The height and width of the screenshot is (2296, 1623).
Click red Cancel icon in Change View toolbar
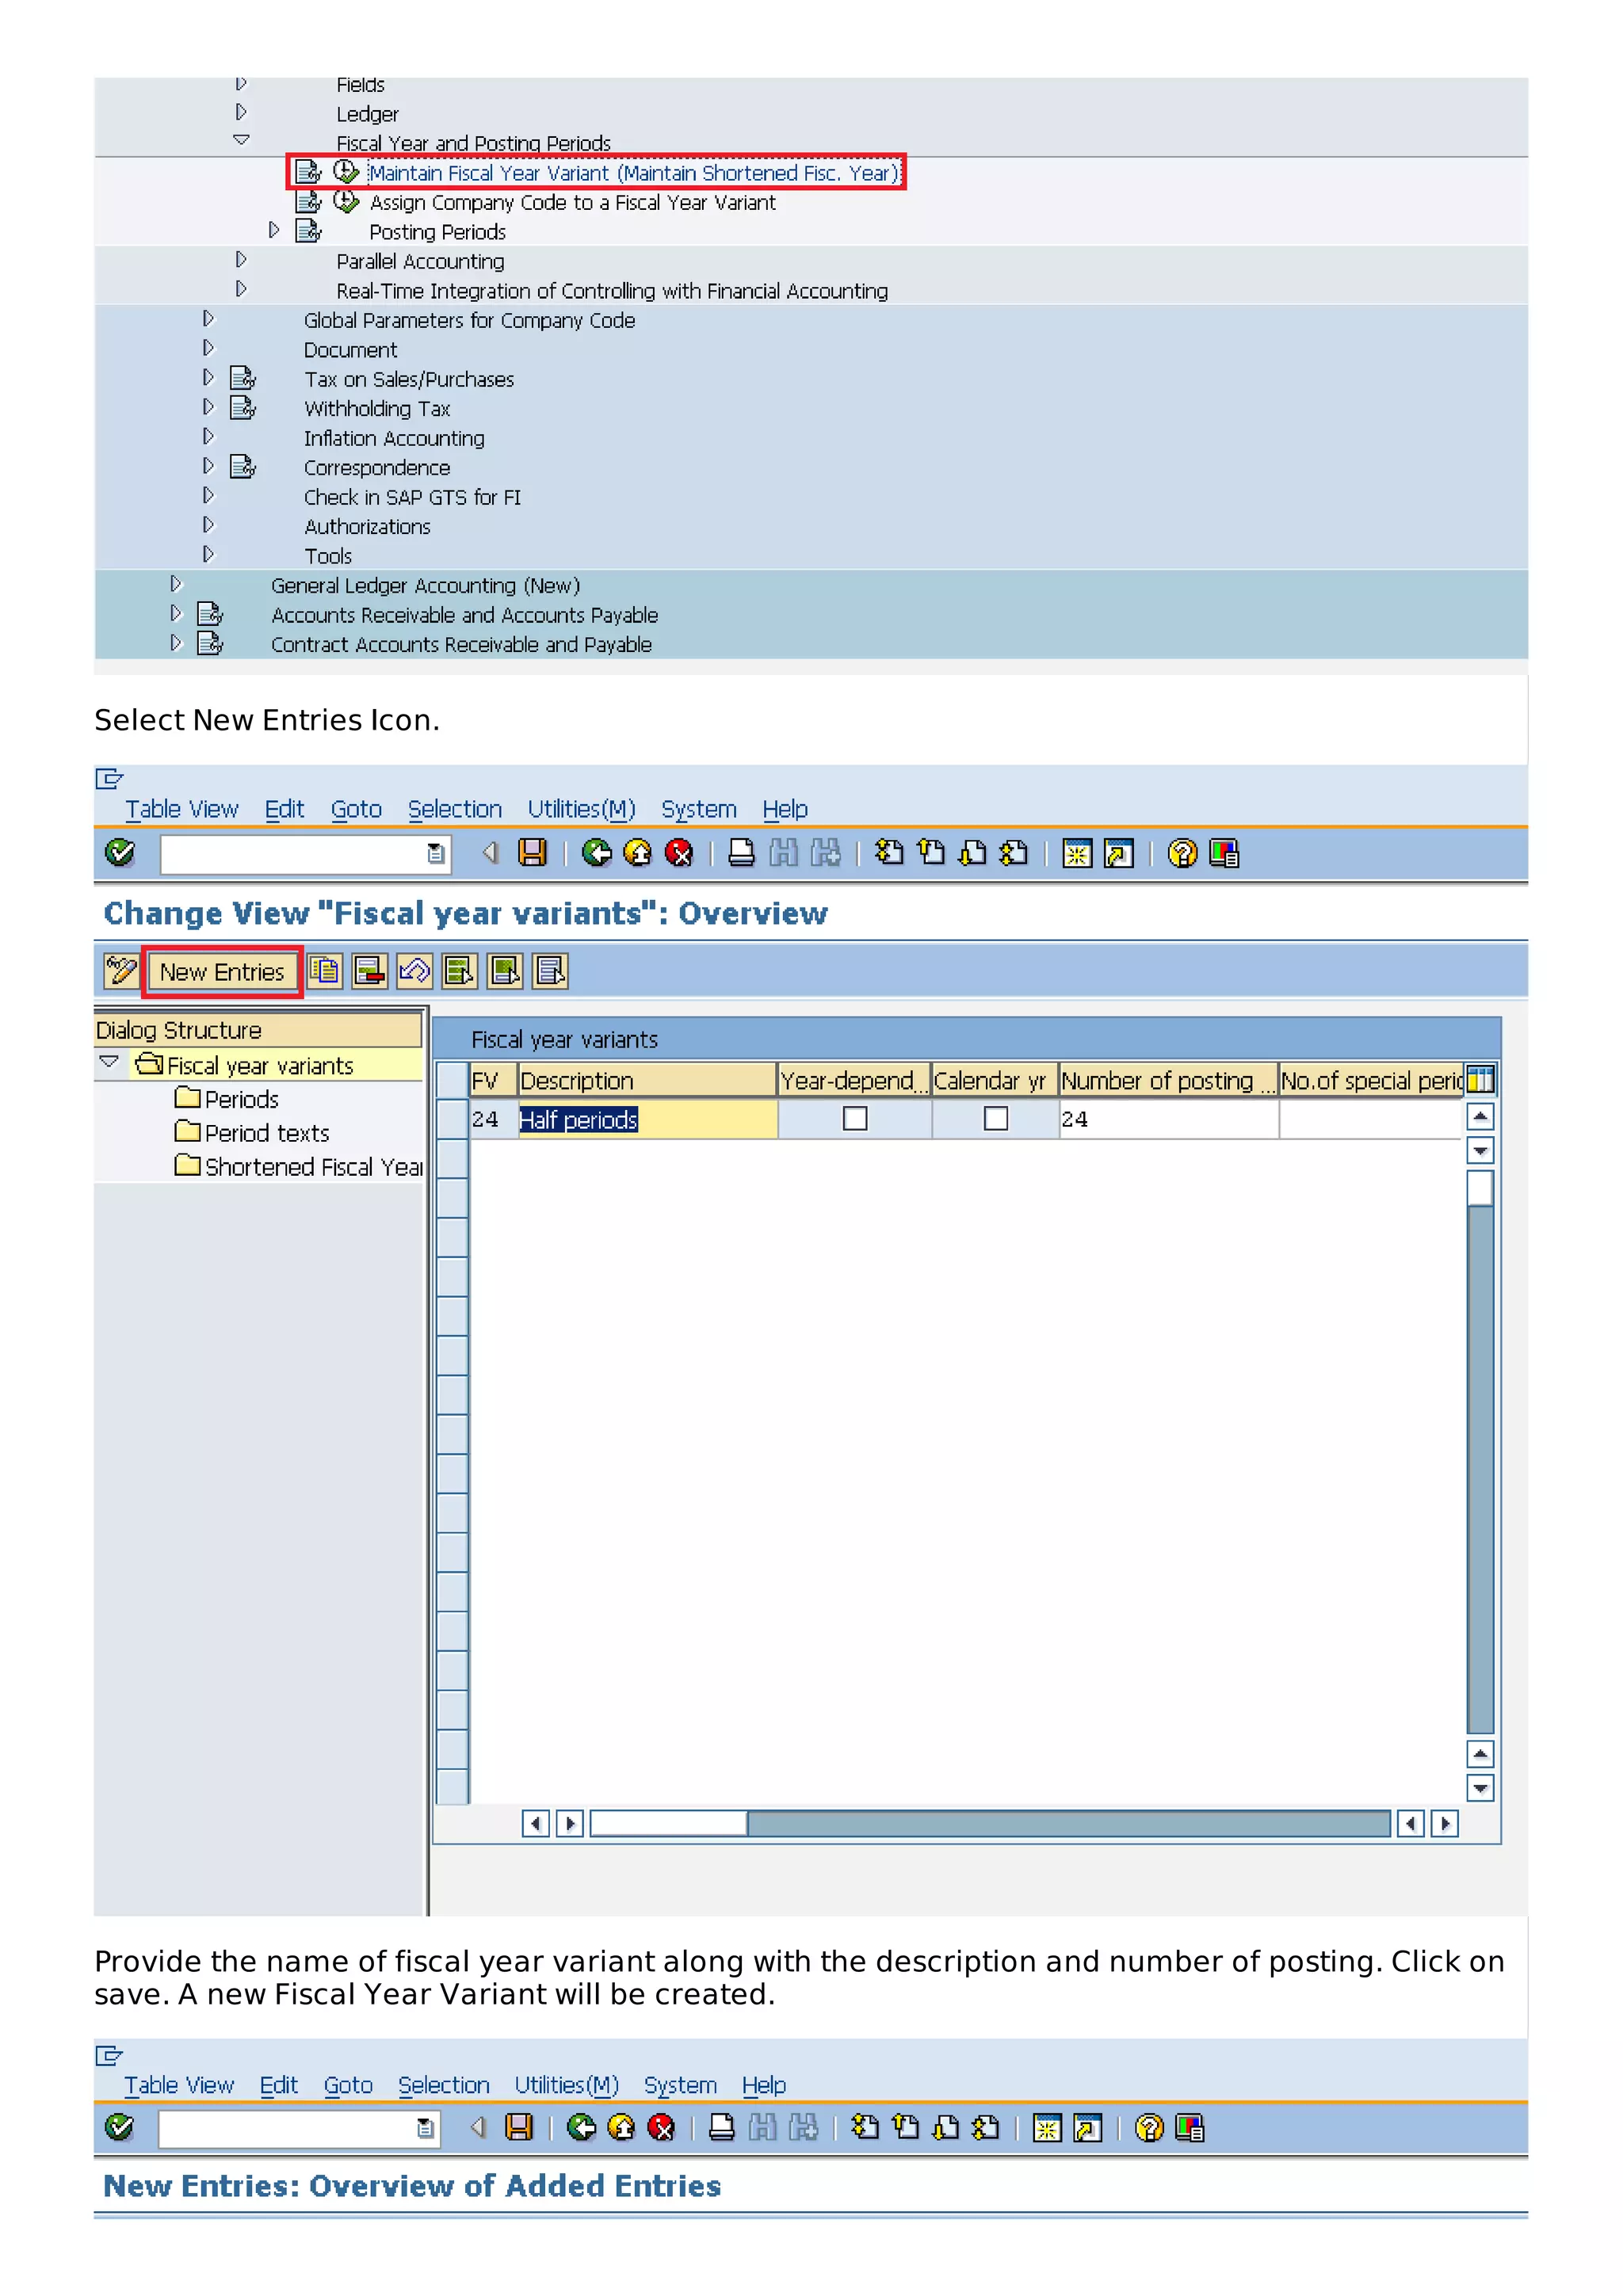point(679,853)
